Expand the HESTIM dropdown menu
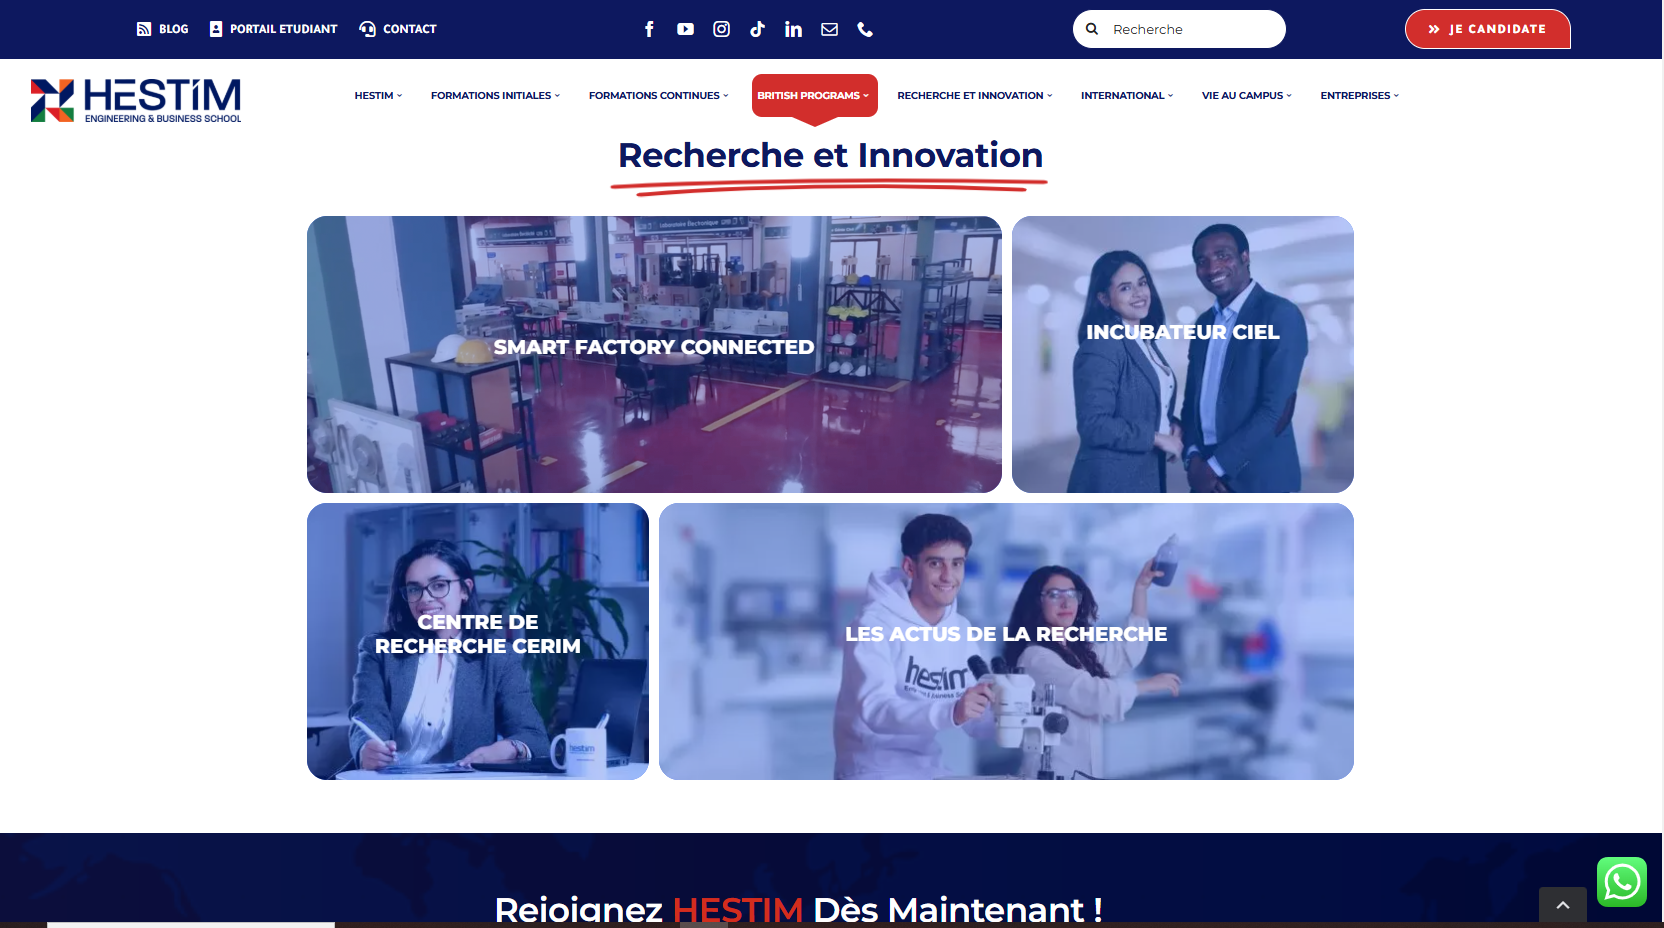Viewport: 1664px width, 928px height. [x=378, y=96]
